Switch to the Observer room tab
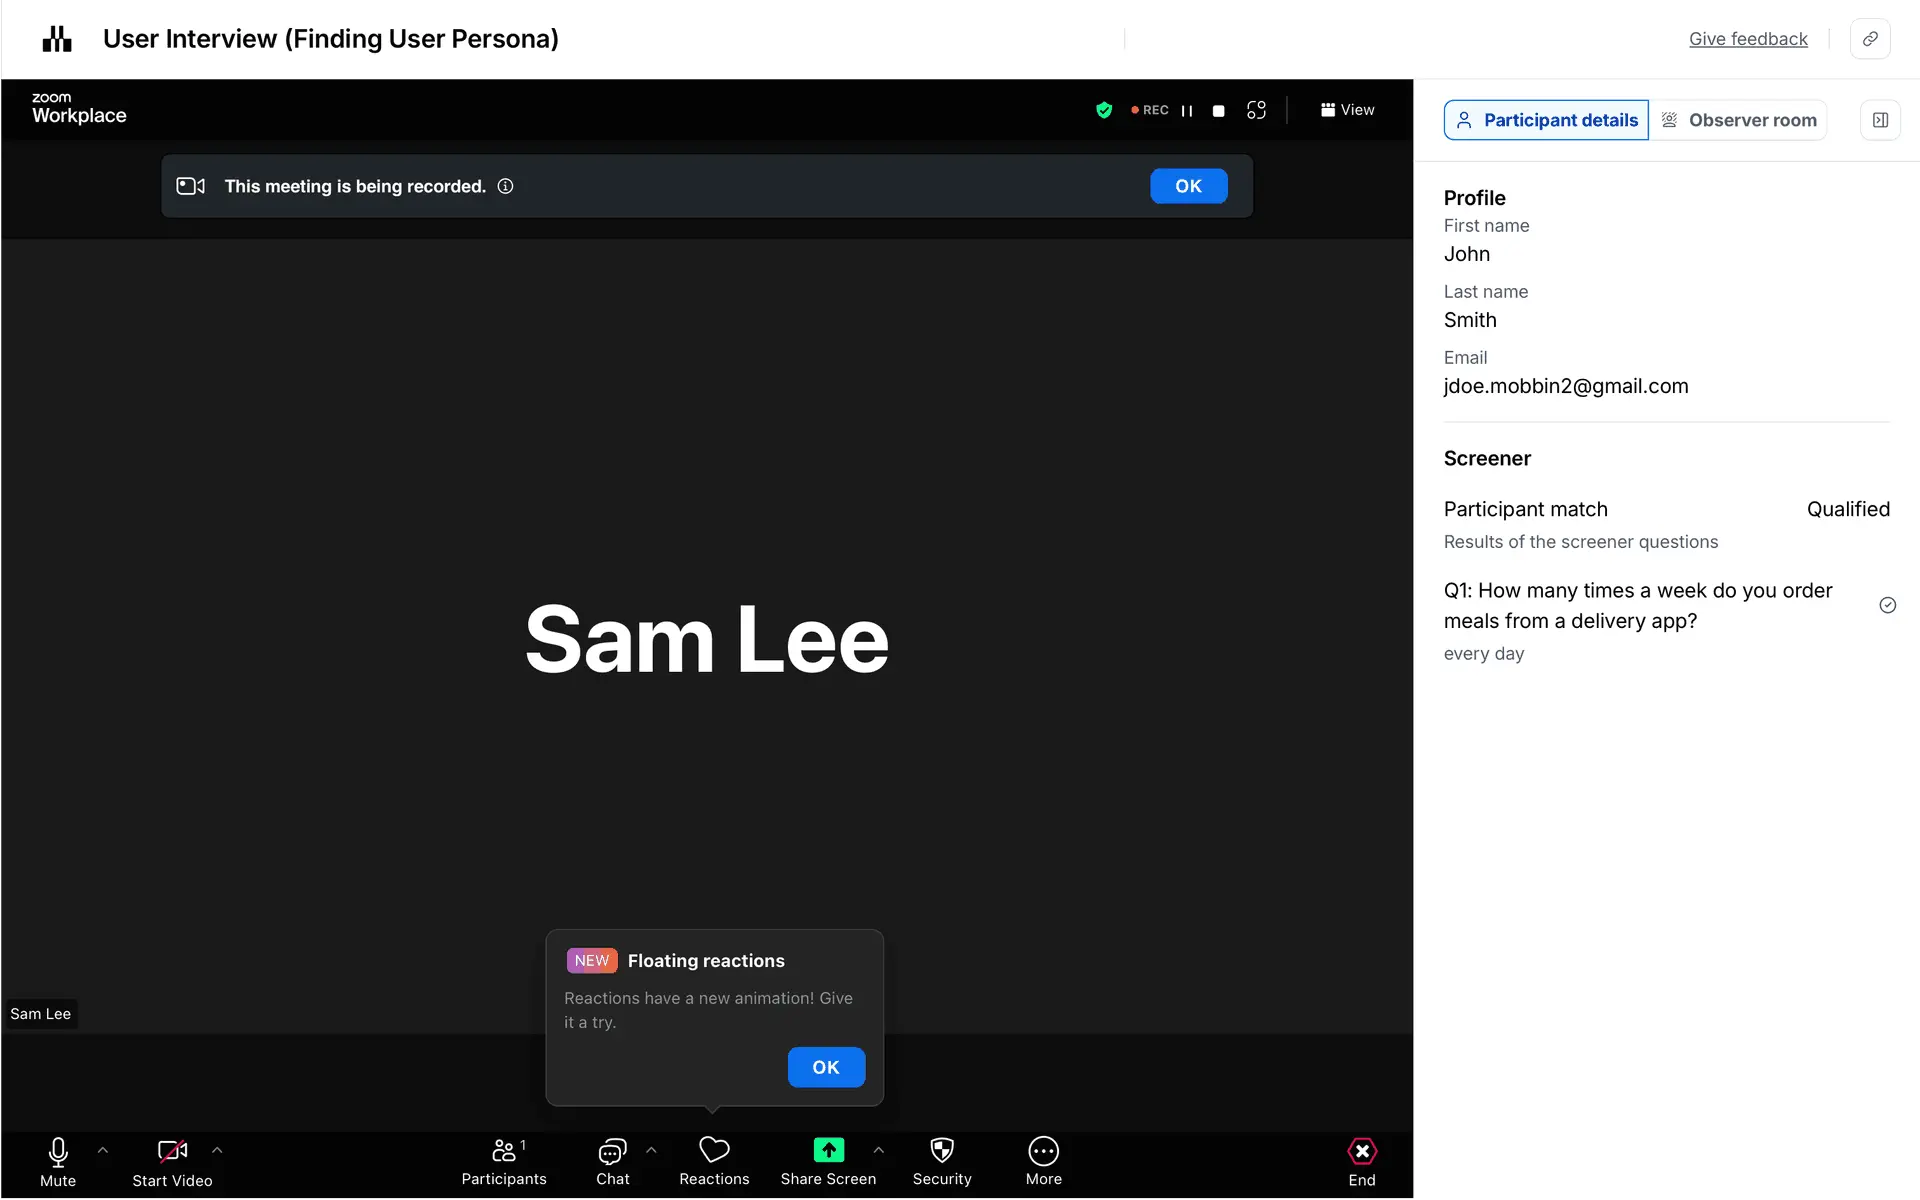1920x1200 pixels. (x=1738, y=120)
